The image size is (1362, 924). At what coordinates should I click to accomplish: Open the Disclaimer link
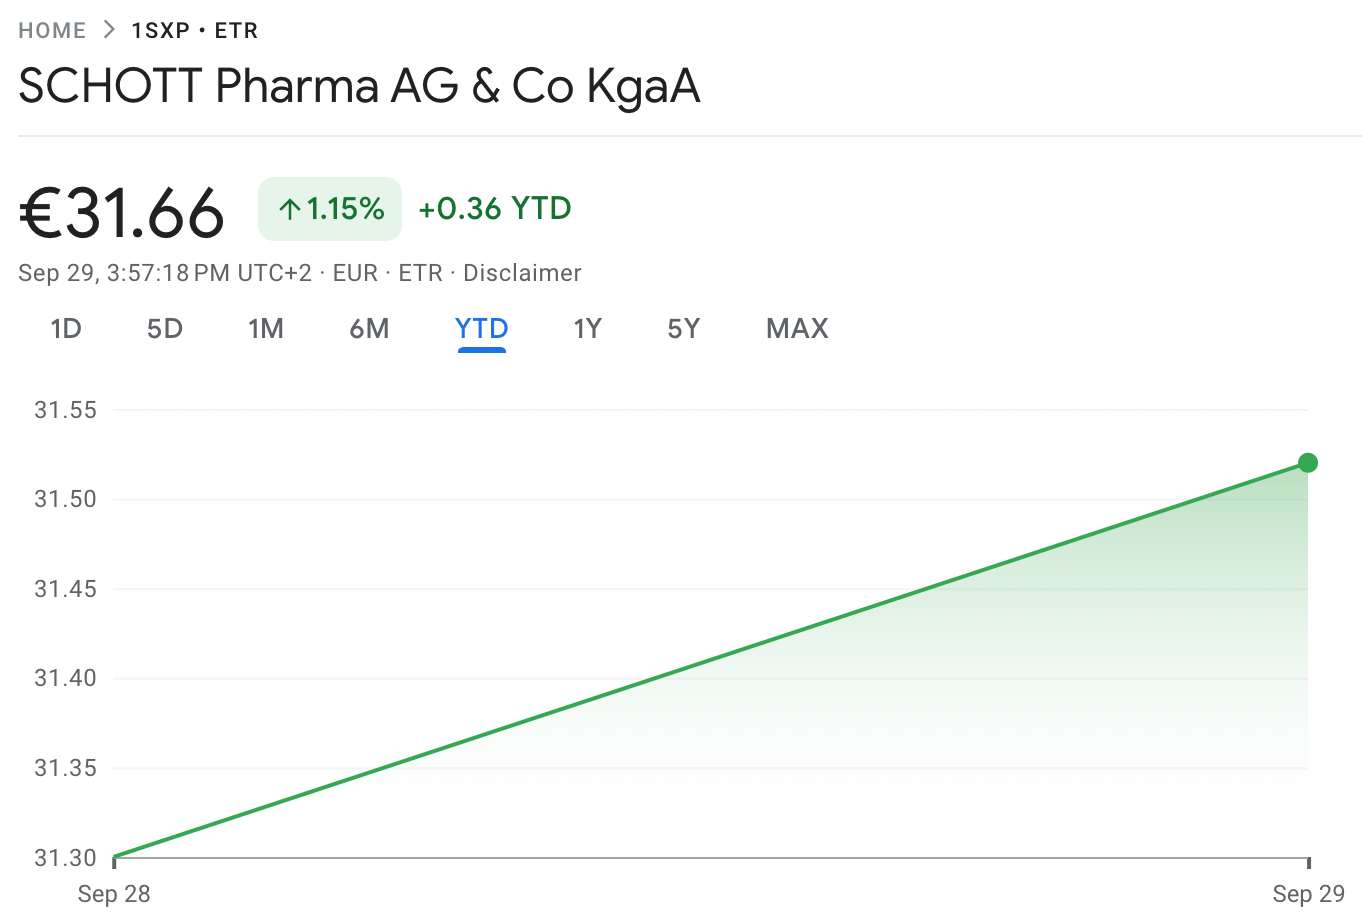point(522,273)
